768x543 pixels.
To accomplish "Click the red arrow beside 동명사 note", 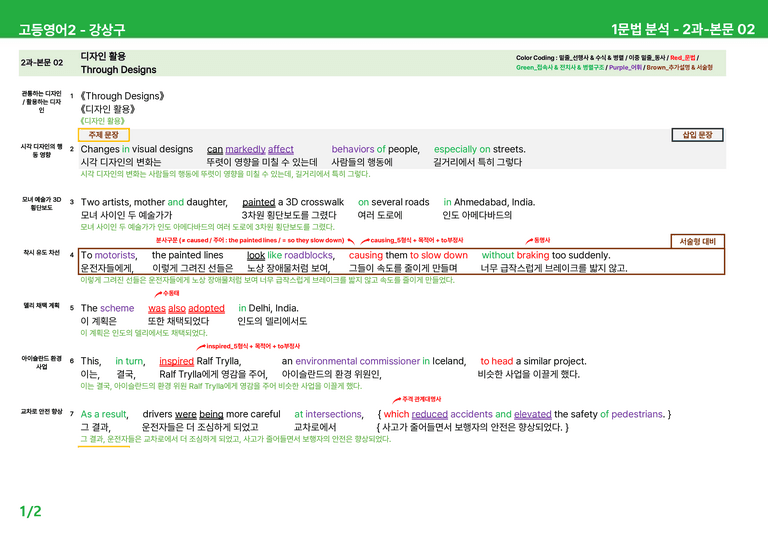I will coord(529,241).
